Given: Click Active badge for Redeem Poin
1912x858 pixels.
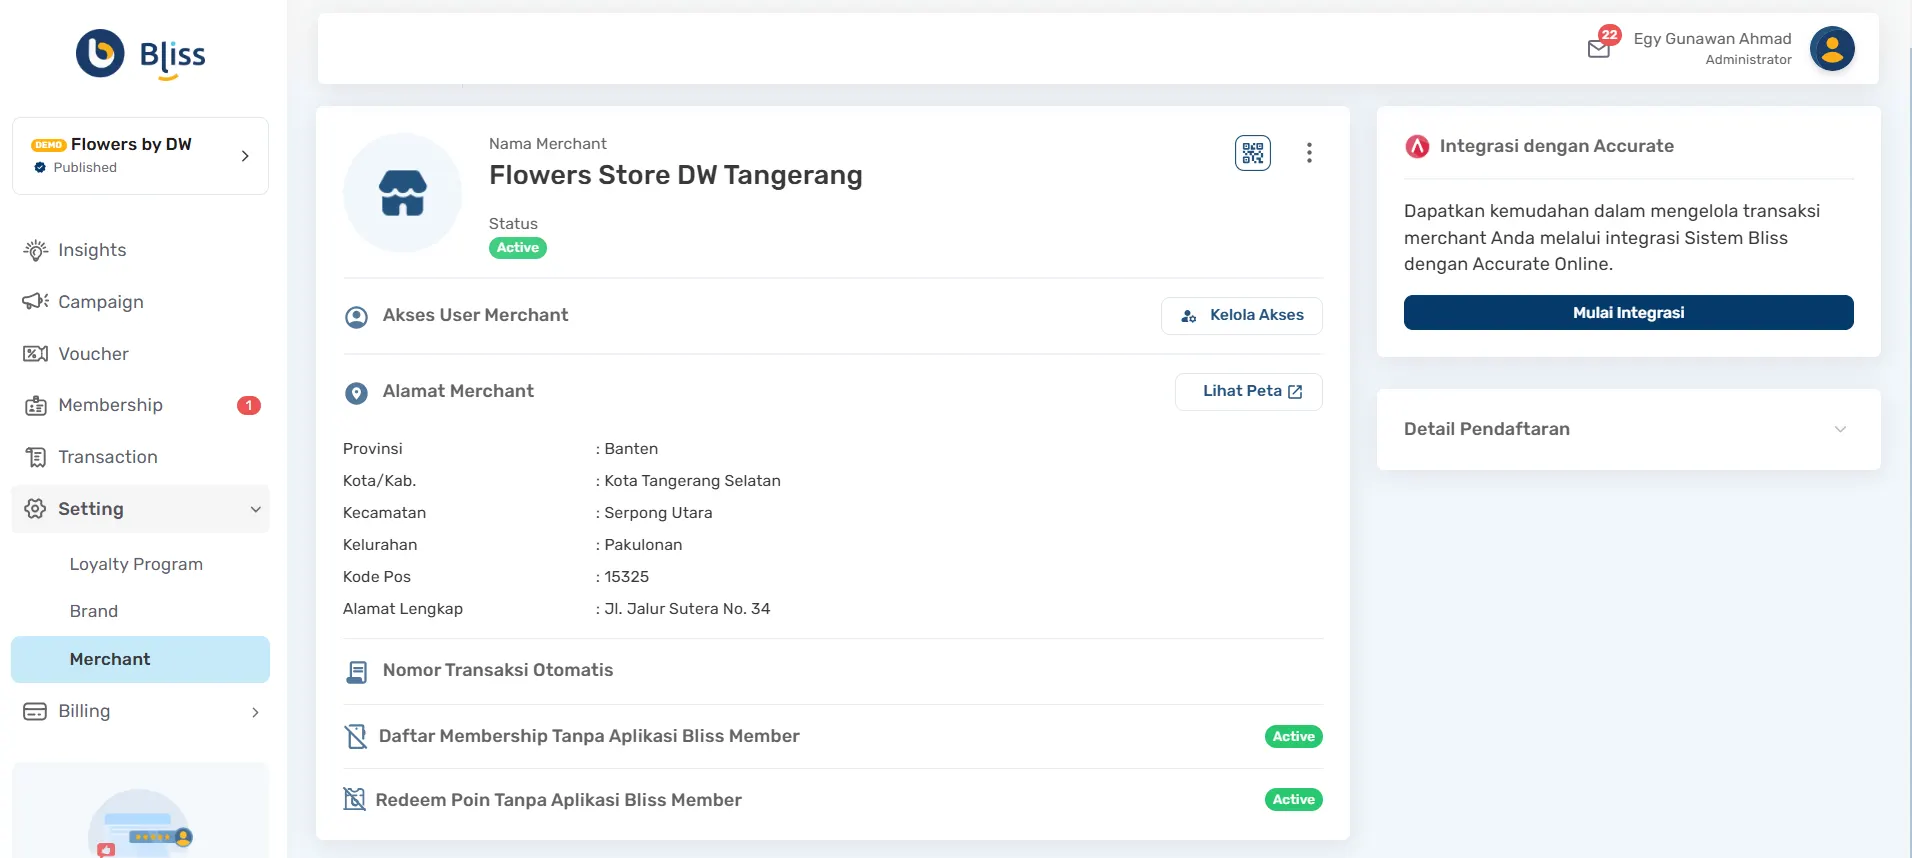Looking at the screenshot, I should [x=1293, y=799].
